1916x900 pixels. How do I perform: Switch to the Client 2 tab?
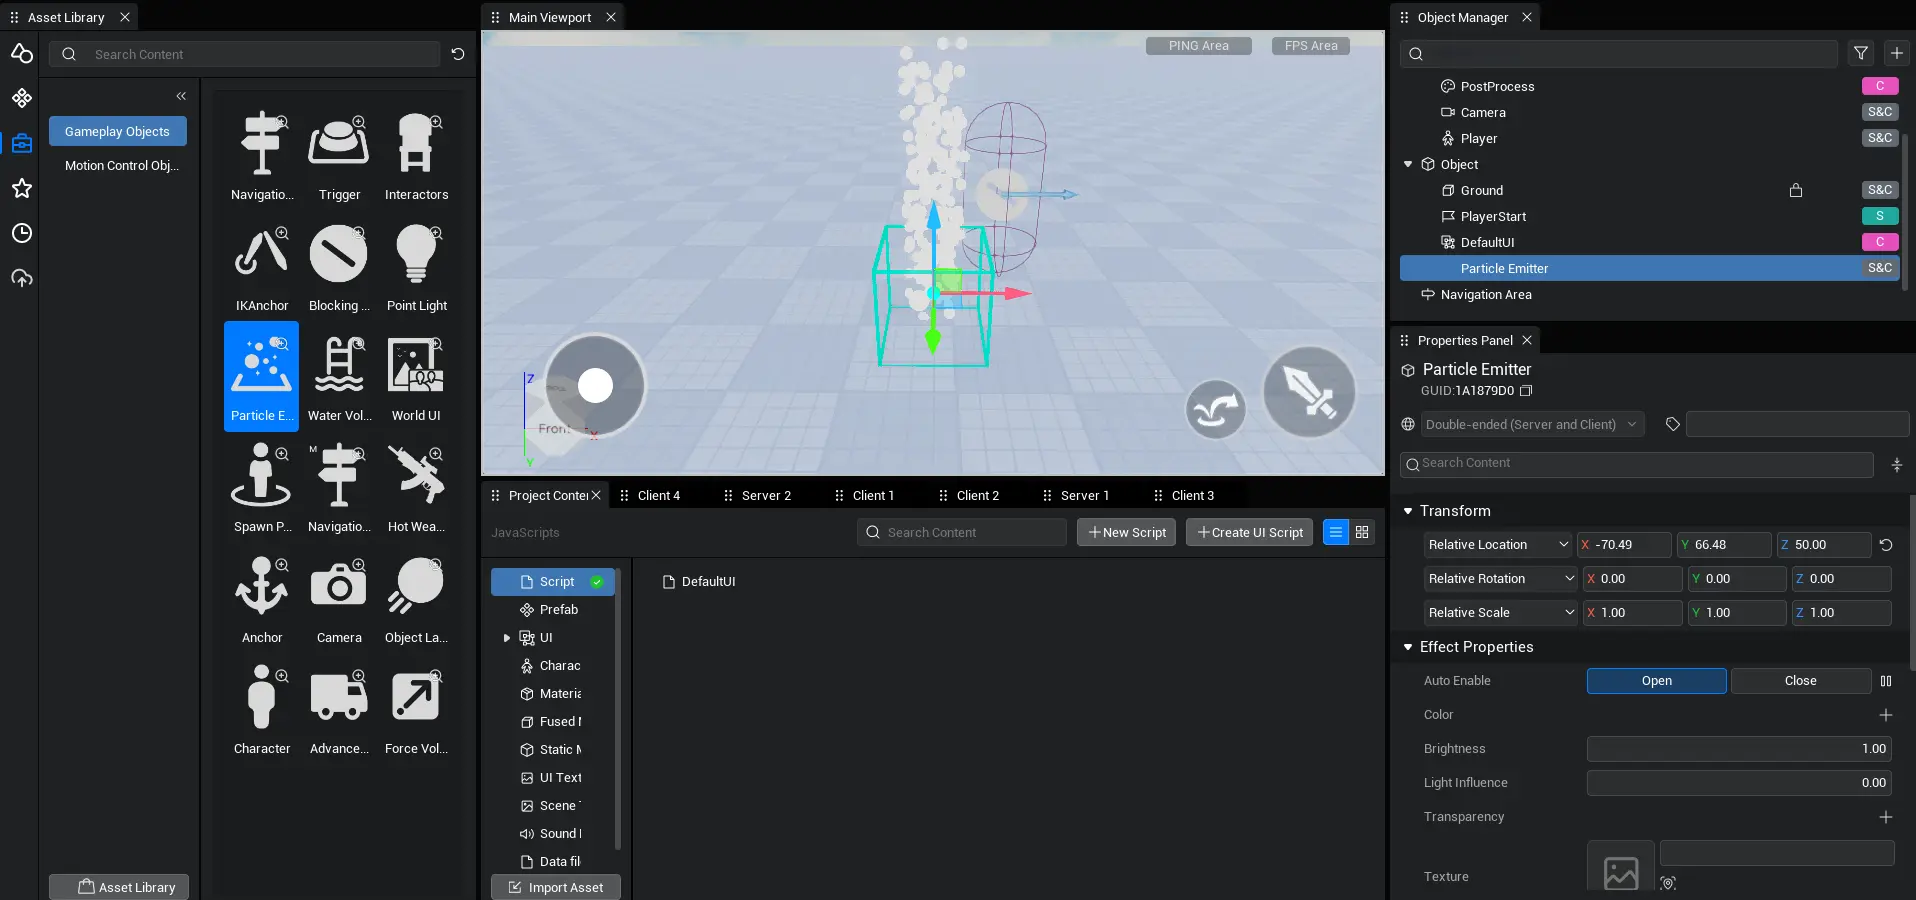click(x=977, y=496)
